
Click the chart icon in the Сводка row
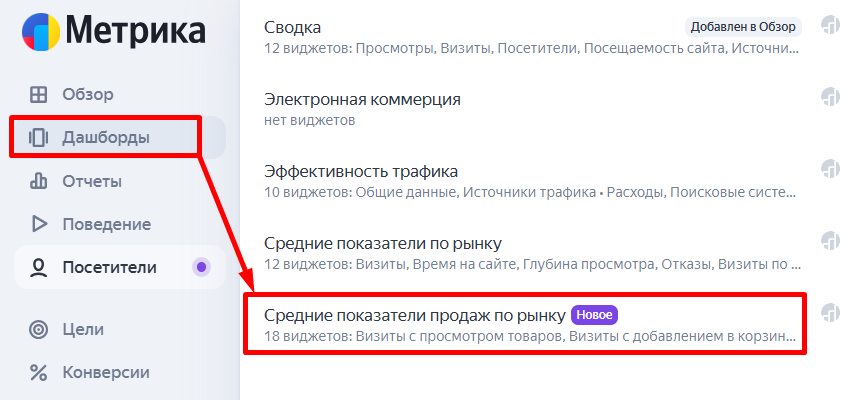829,25
